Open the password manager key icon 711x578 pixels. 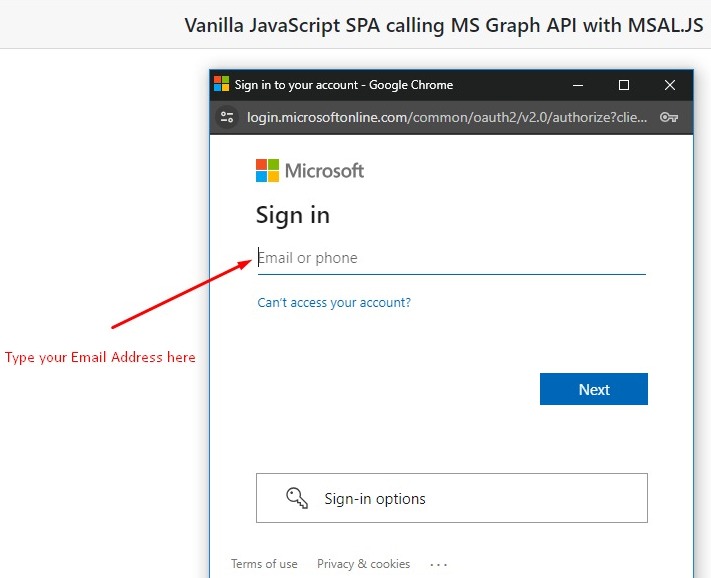[669, 117]
